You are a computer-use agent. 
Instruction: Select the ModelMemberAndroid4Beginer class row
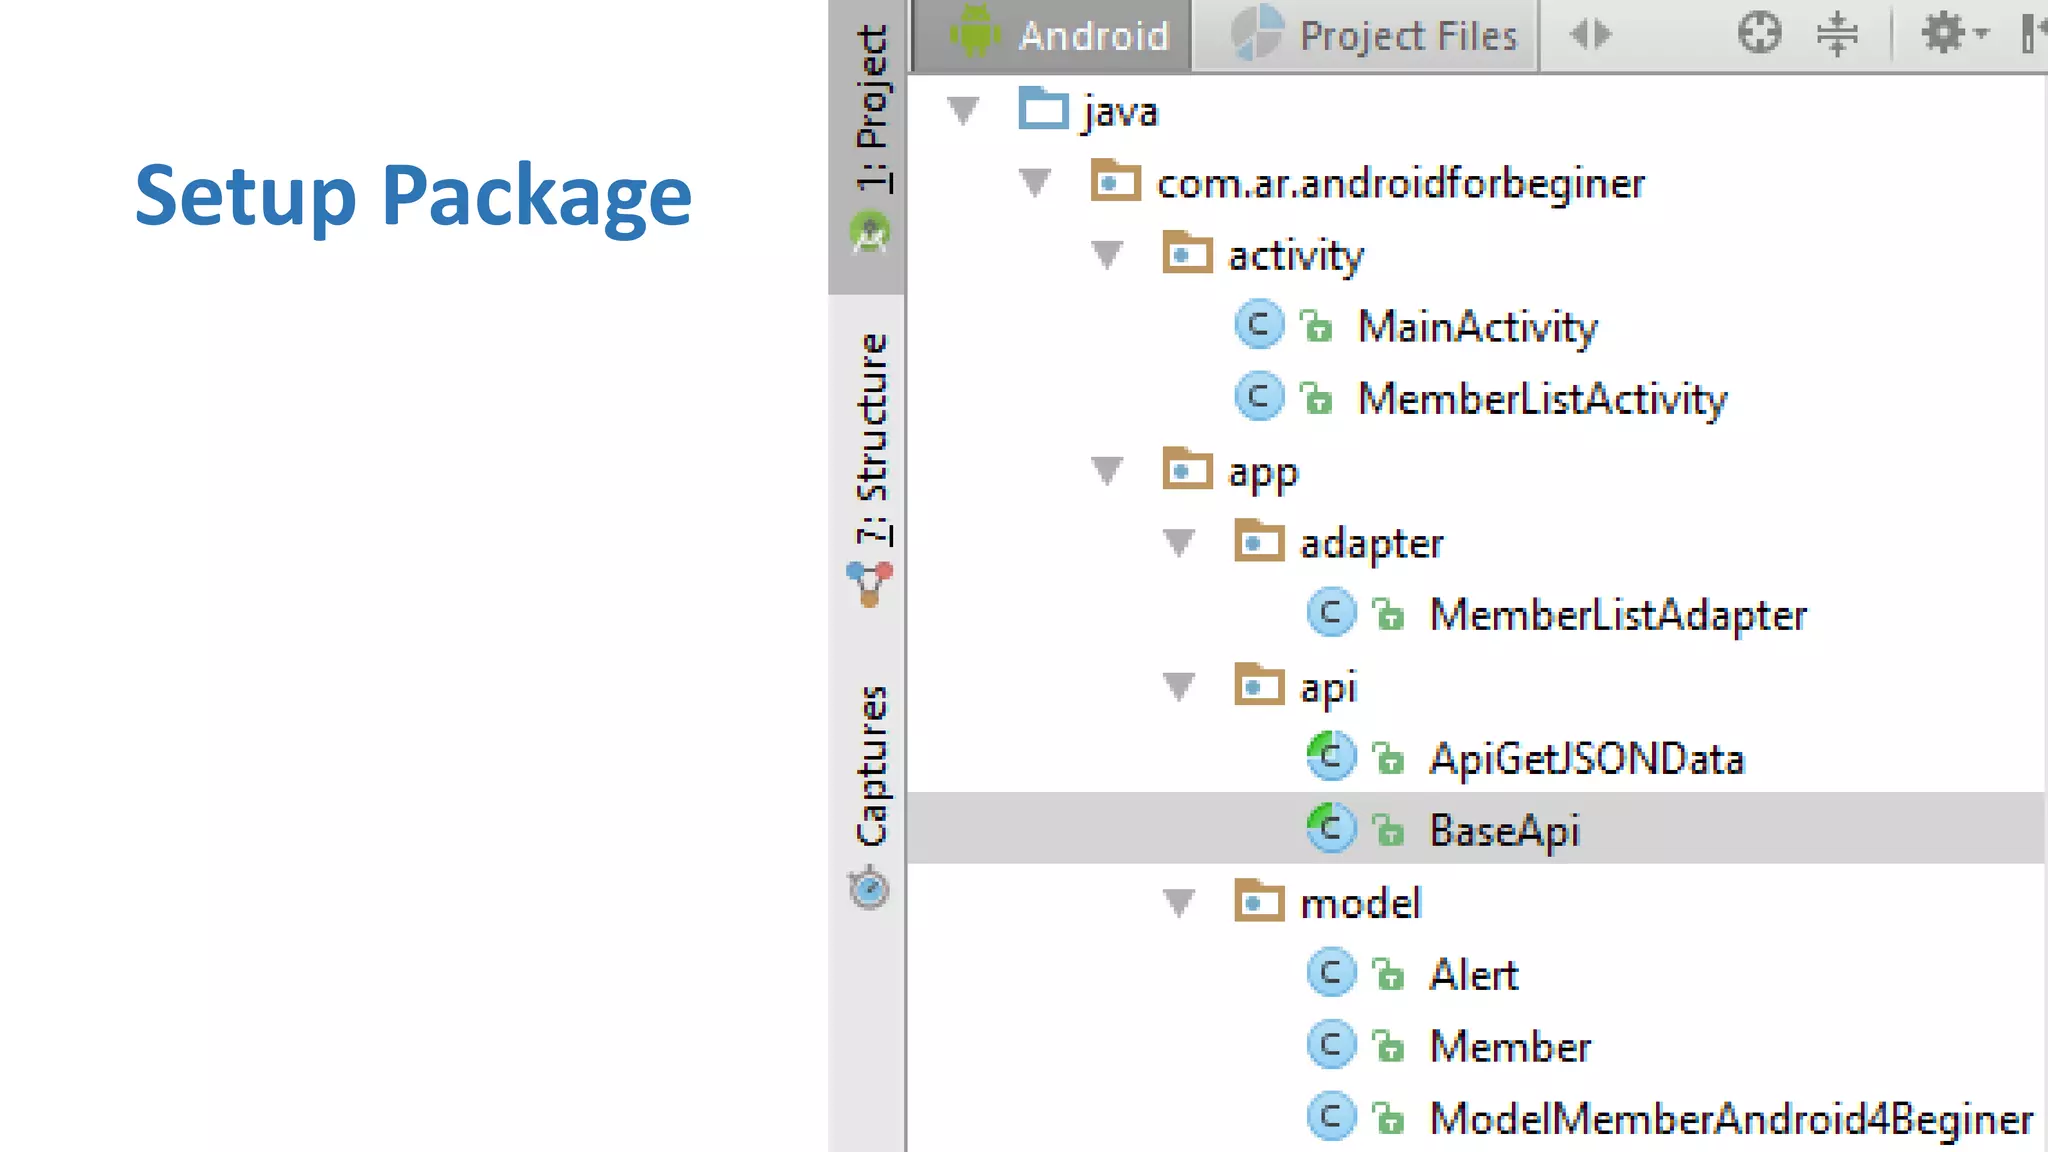[1731, 1118]
